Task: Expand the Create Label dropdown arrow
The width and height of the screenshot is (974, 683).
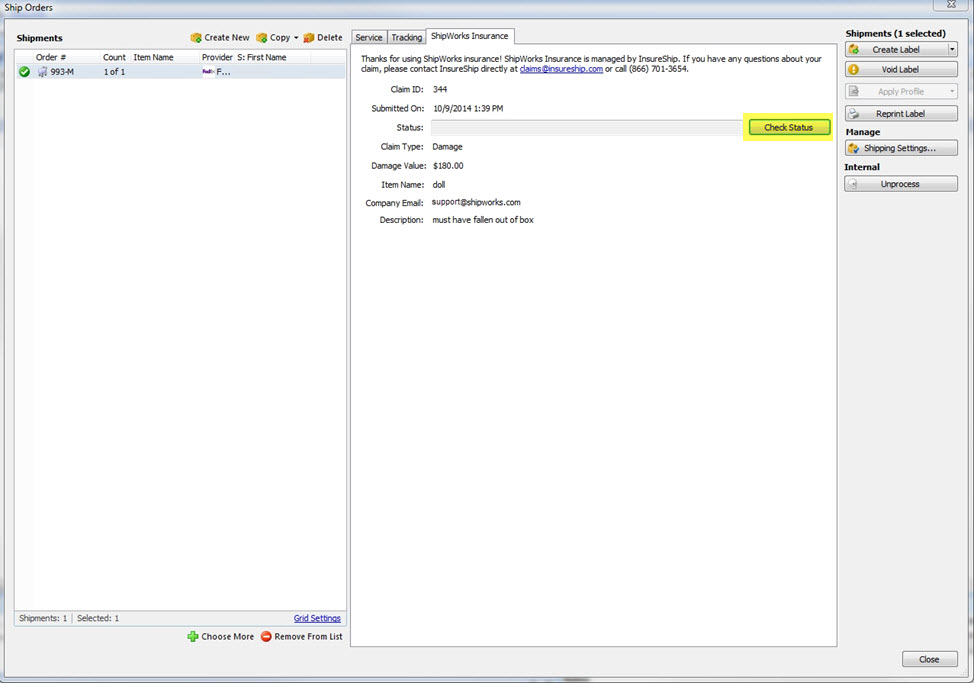Action: pos(952,49)
